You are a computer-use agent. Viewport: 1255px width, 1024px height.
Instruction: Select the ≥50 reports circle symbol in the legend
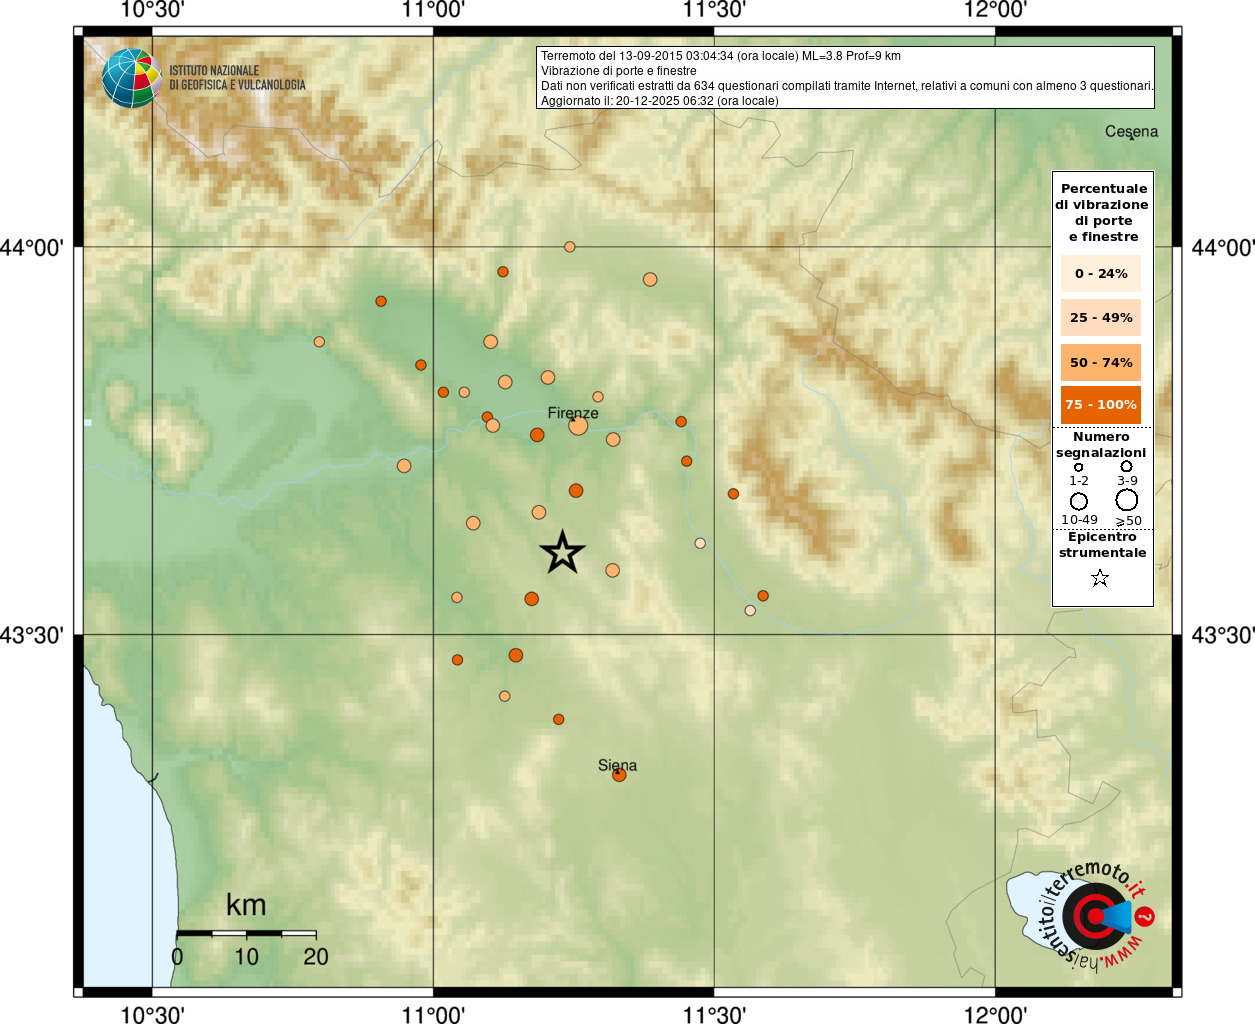tap(1127, 500)
